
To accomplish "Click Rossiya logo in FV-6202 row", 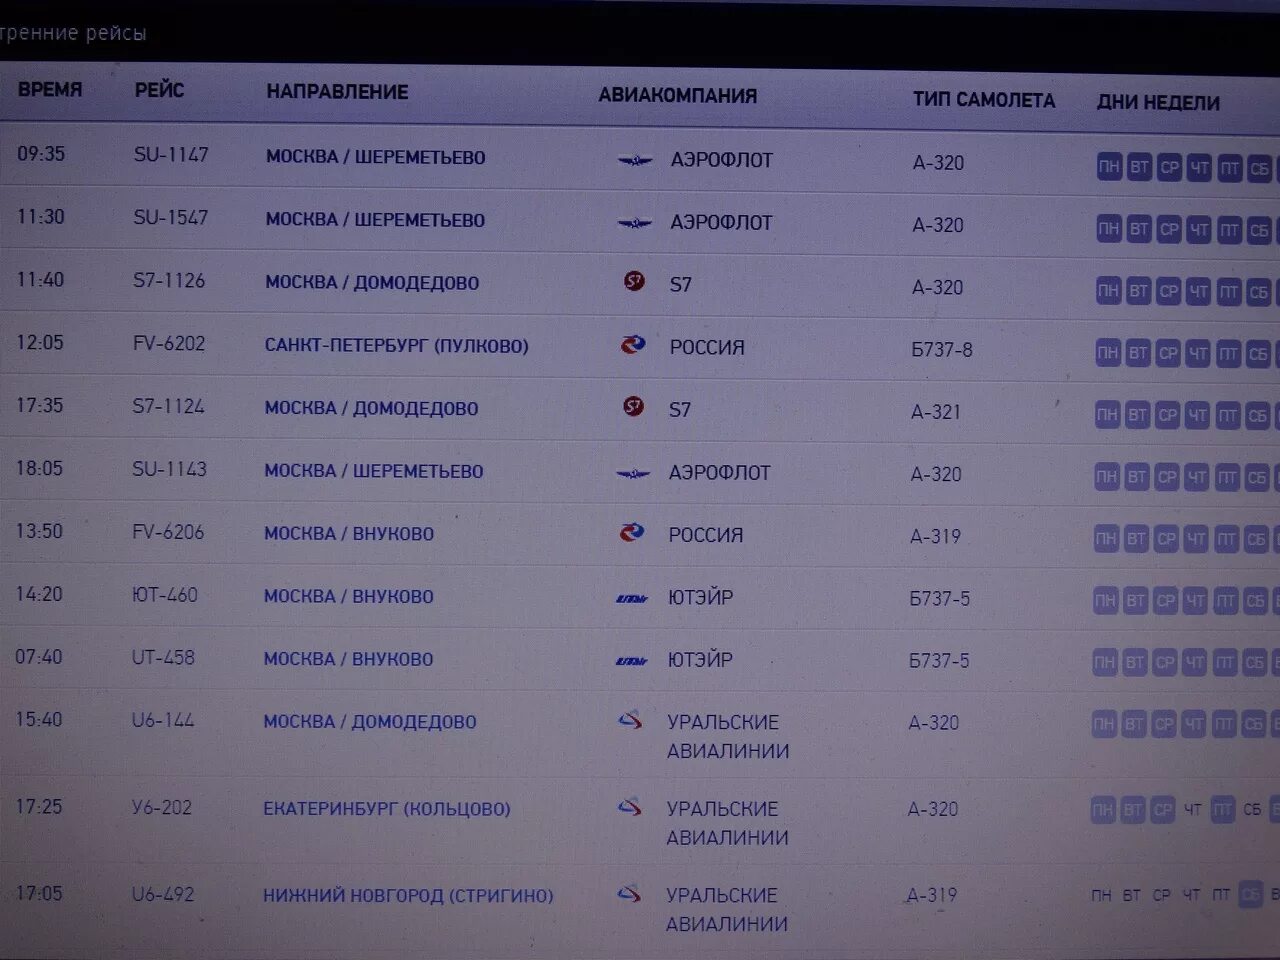I will click(633, 345).
